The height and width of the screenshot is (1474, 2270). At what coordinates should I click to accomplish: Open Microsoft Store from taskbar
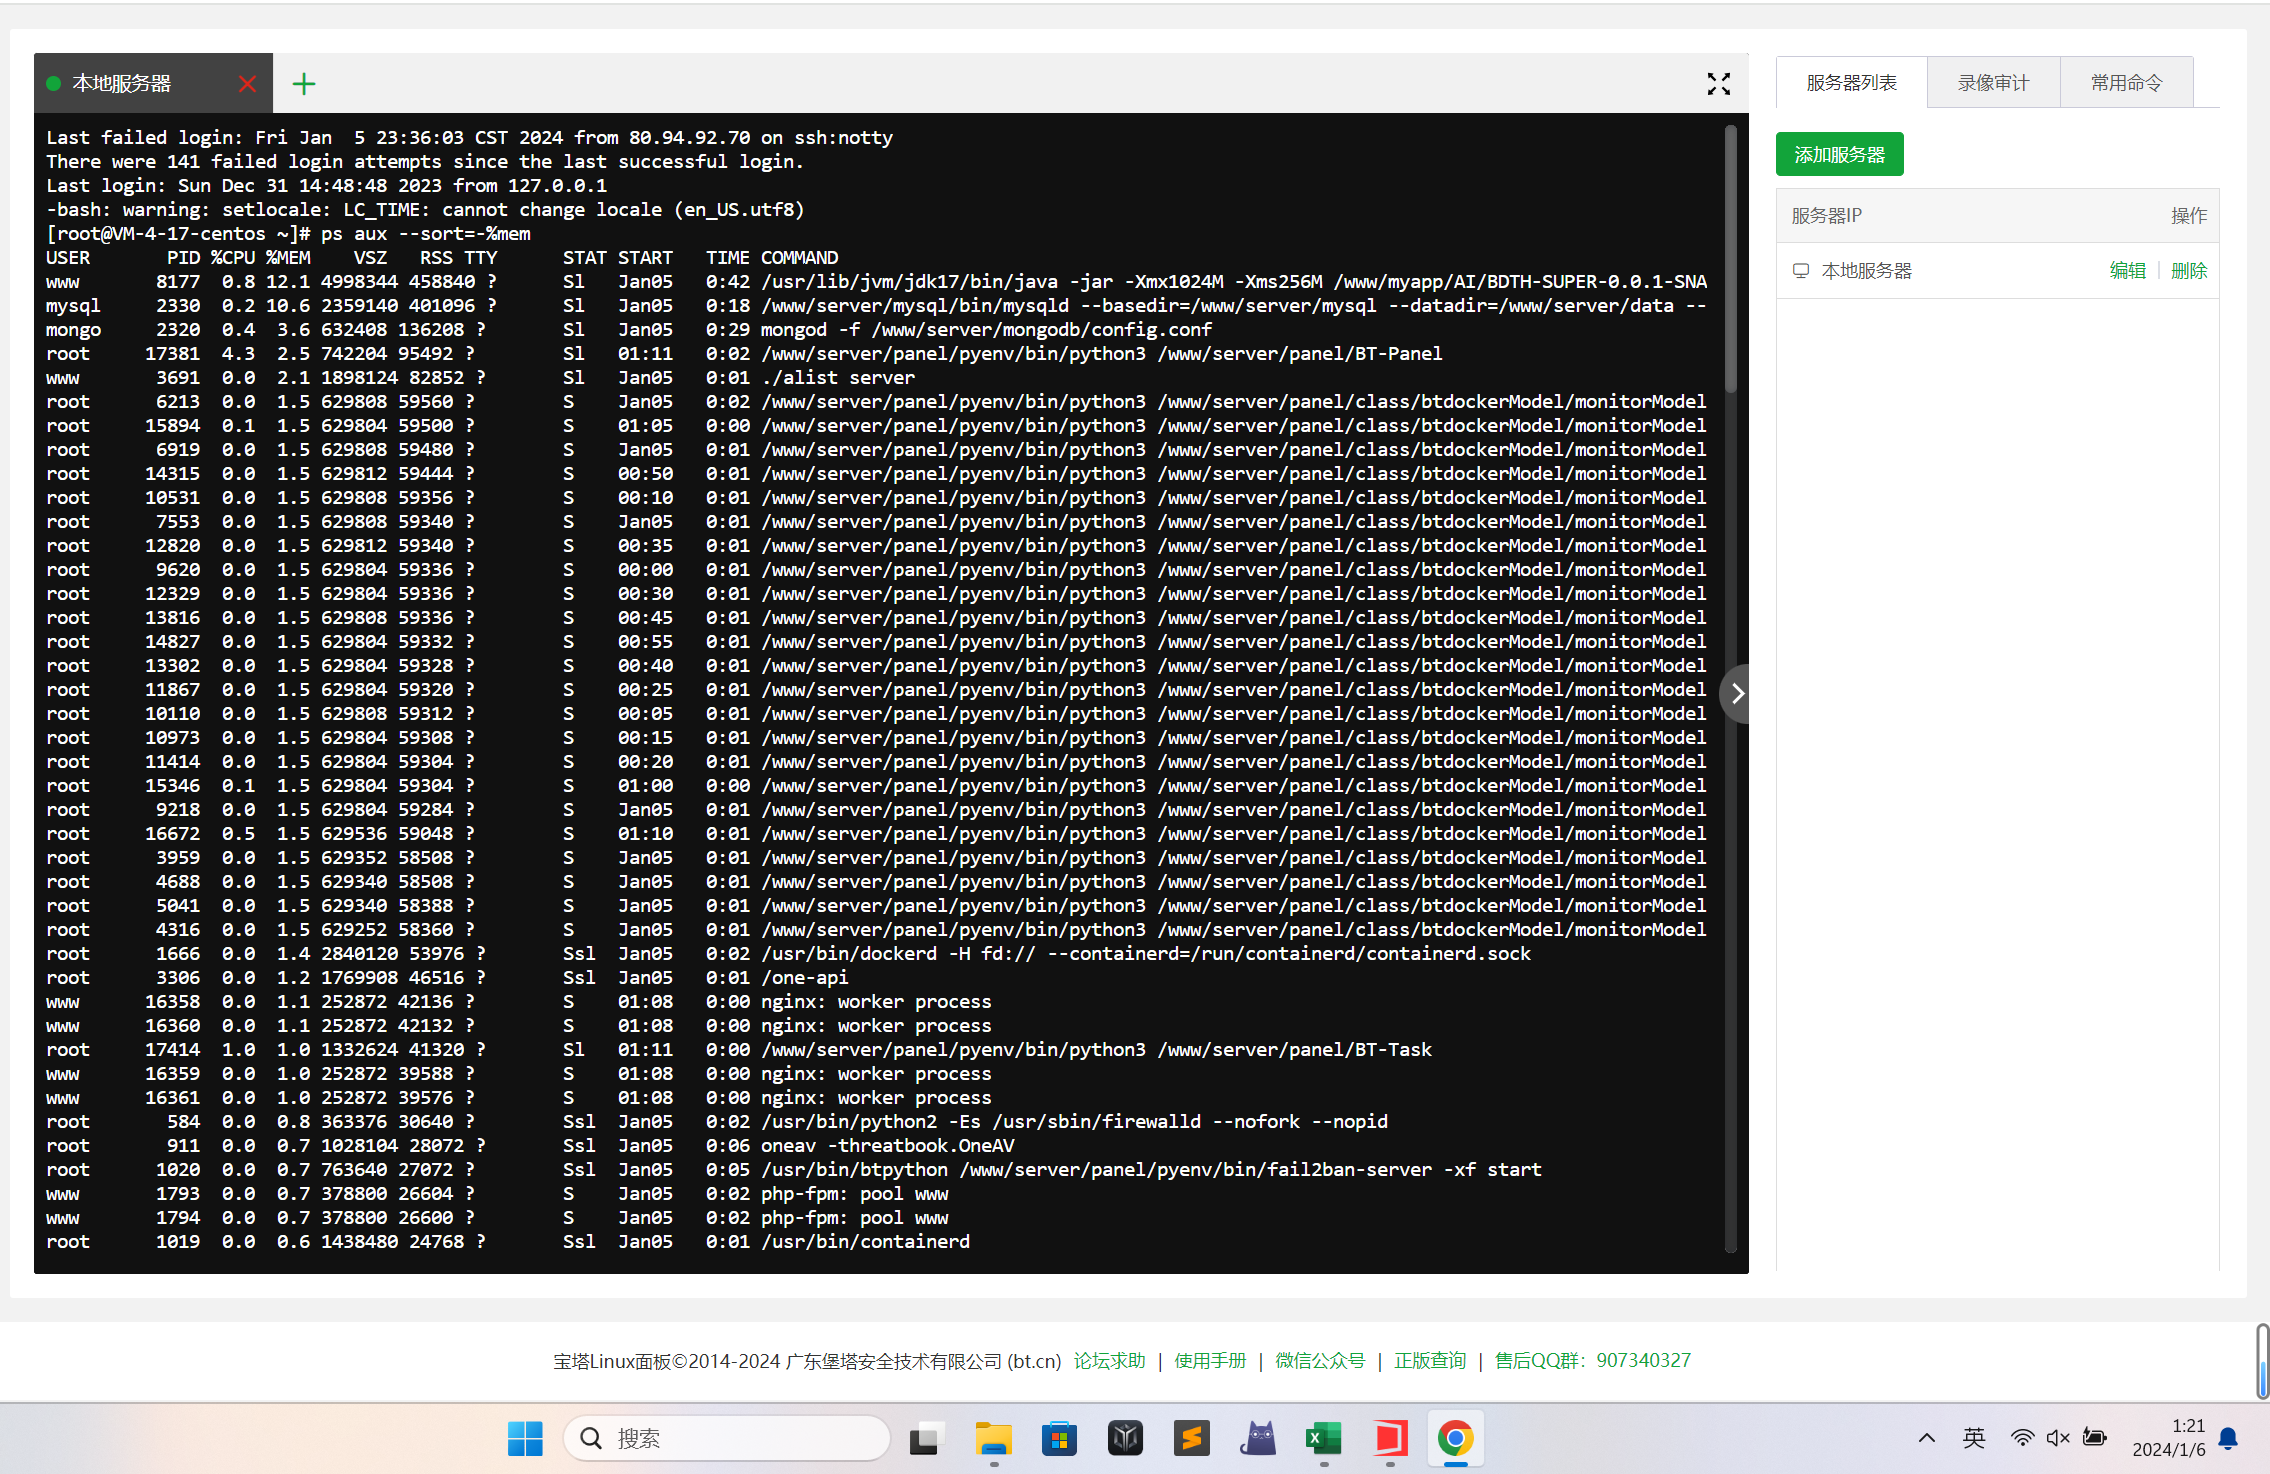point(1059,1438)
